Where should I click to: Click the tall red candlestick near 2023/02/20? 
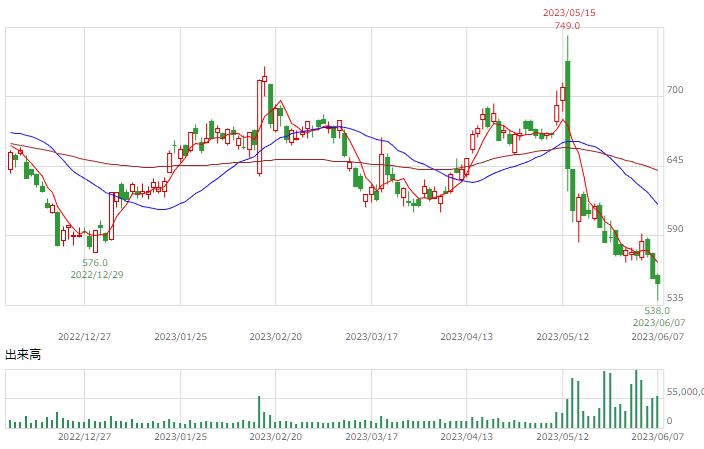(260, 127)
